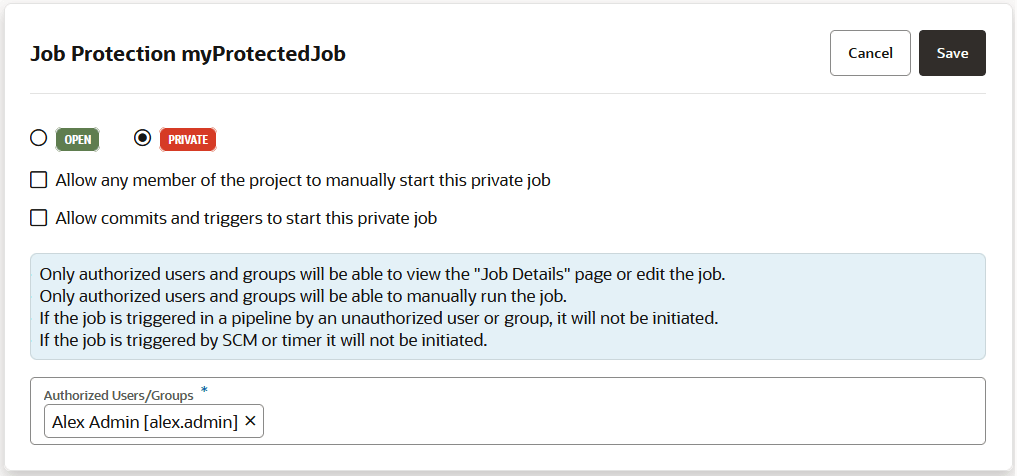Image resolution: width=1017 pixels, height=476 pixels.
Task: Enable project members manually starting private job
Action: coord(39,181)
